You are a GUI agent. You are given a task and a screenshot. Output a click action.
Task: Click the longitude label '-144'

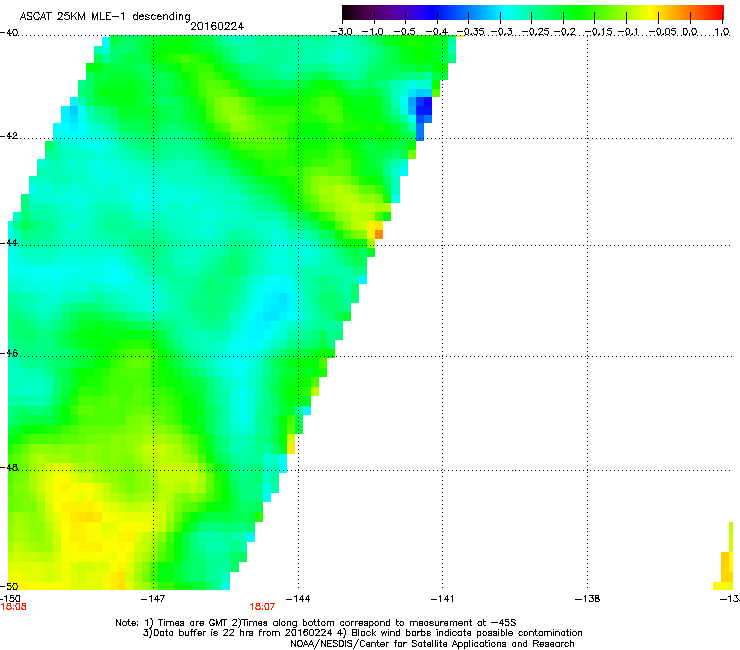tap(298, 599)
